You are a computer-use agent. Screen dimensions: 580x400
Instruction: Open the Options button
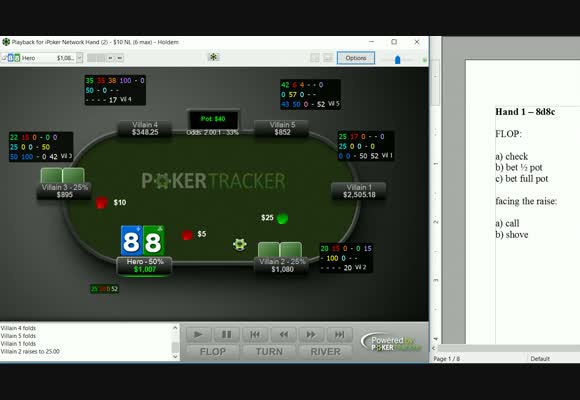coord(355,58)
